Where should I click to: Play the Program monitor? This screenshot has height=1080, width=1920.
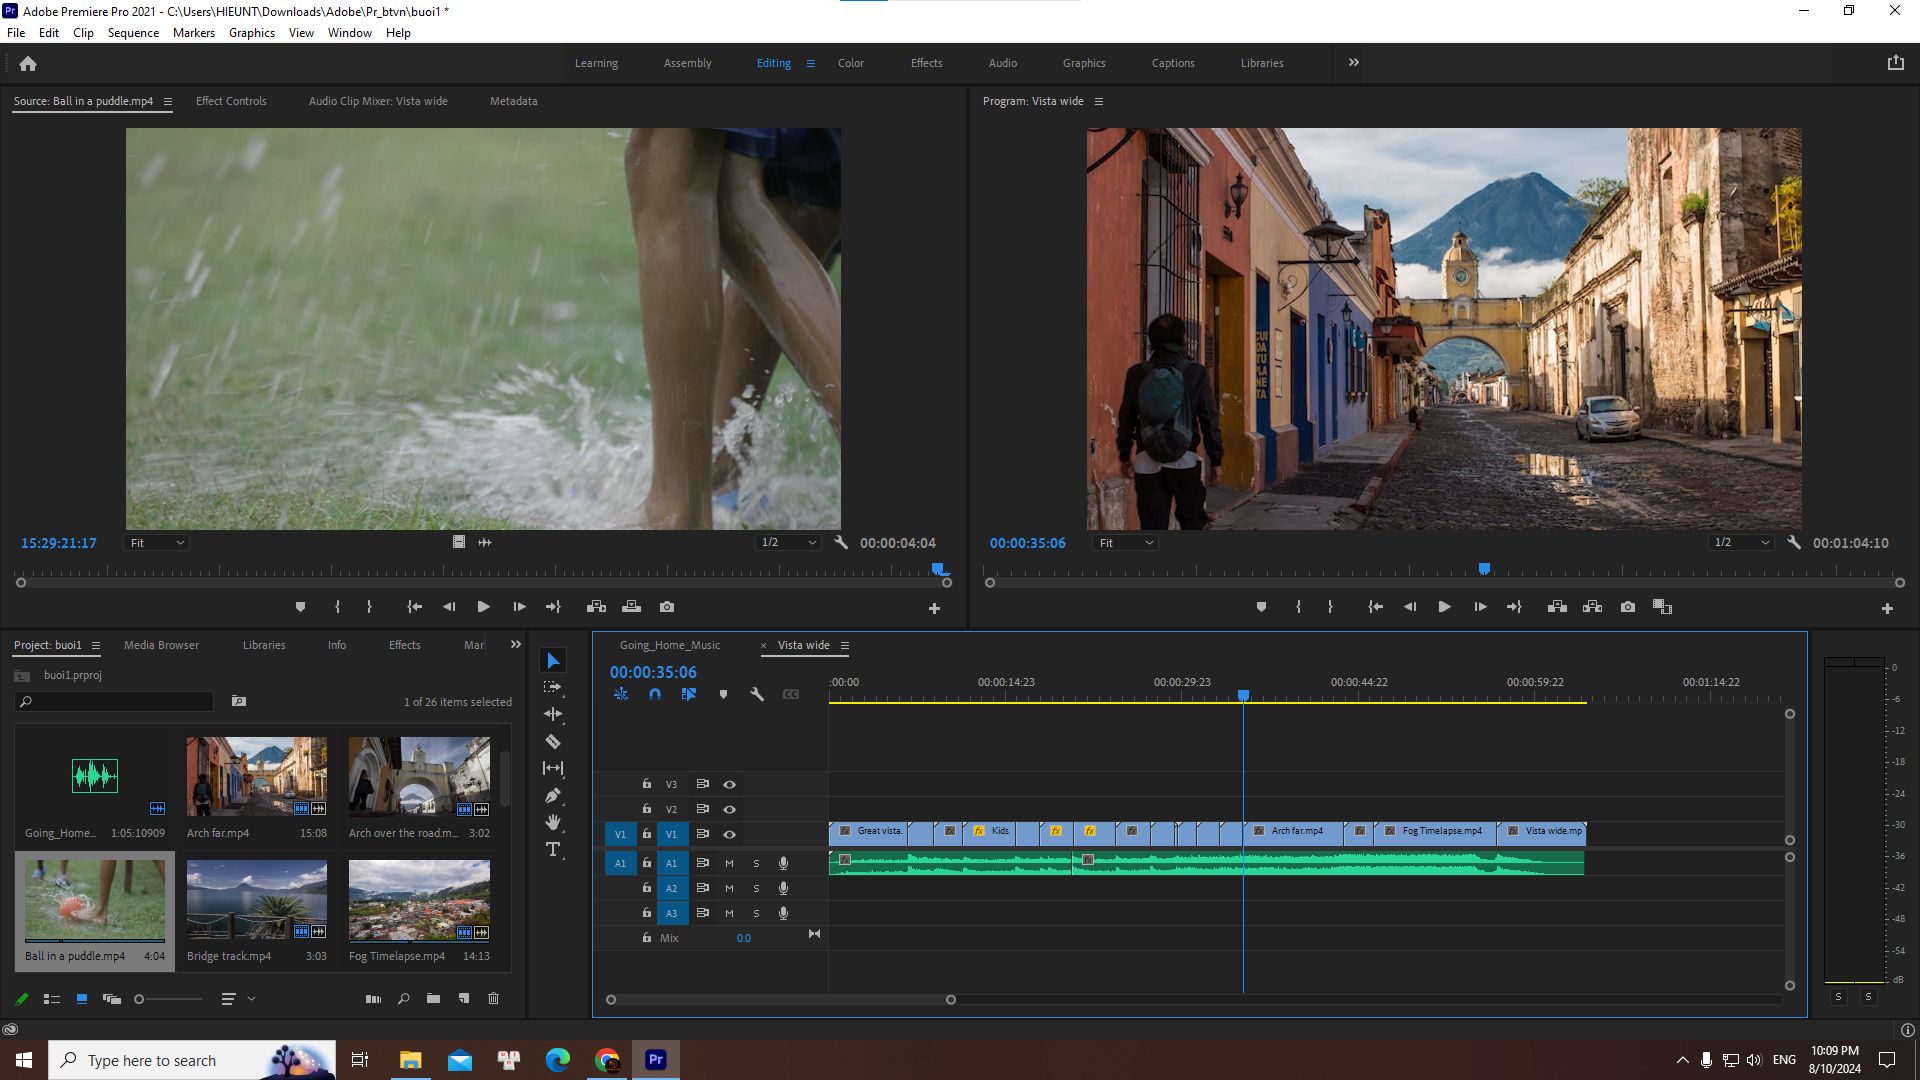[x=1444, y=607]
